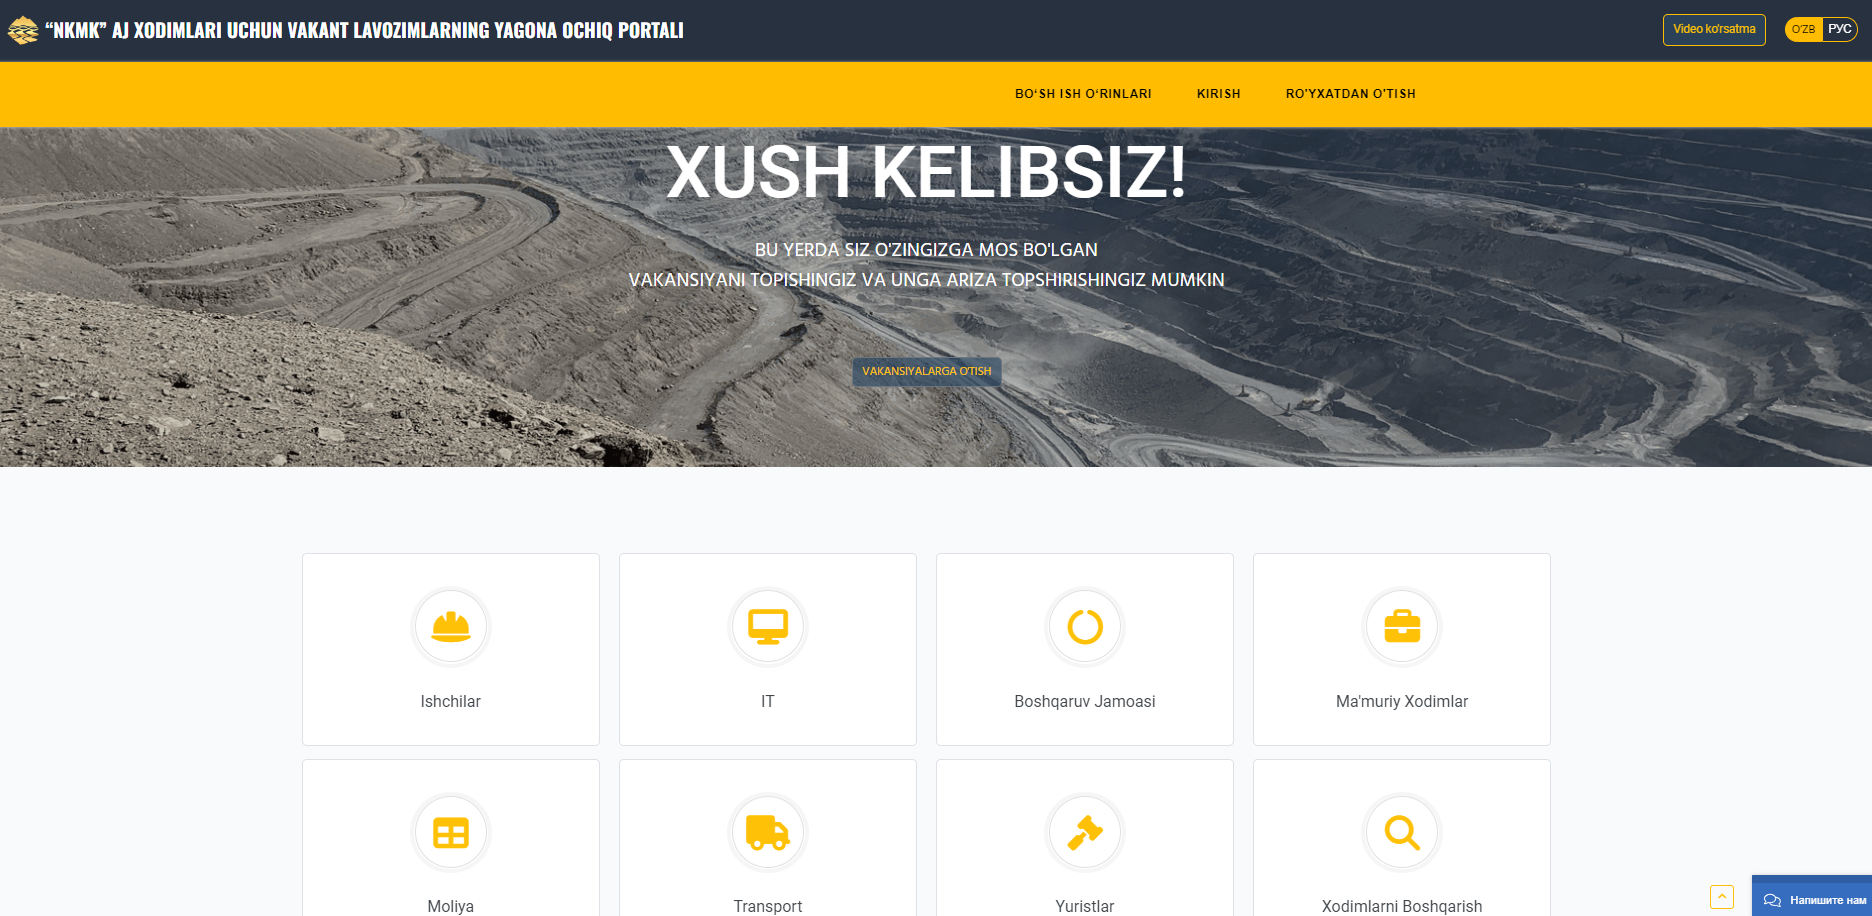Image resolution: width=1872 pixels, height=916 pixels.
Task: Click the Yuristlar gavel icon
Action: tap(1085, 833)
